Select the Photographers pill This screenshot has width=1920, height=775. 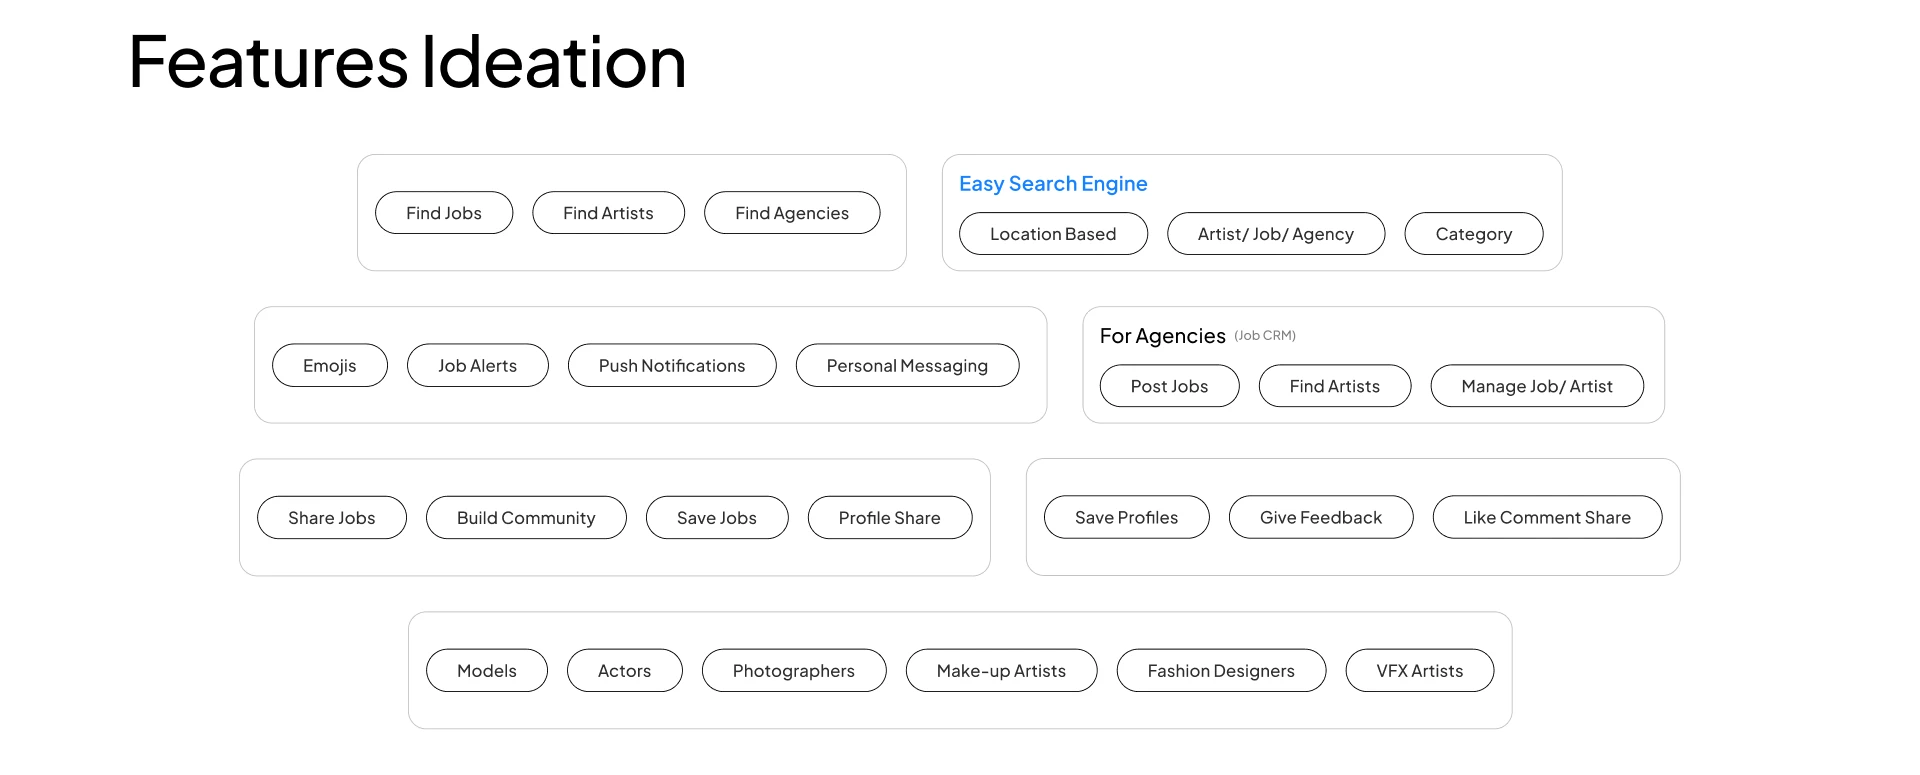tap(794, 671)
